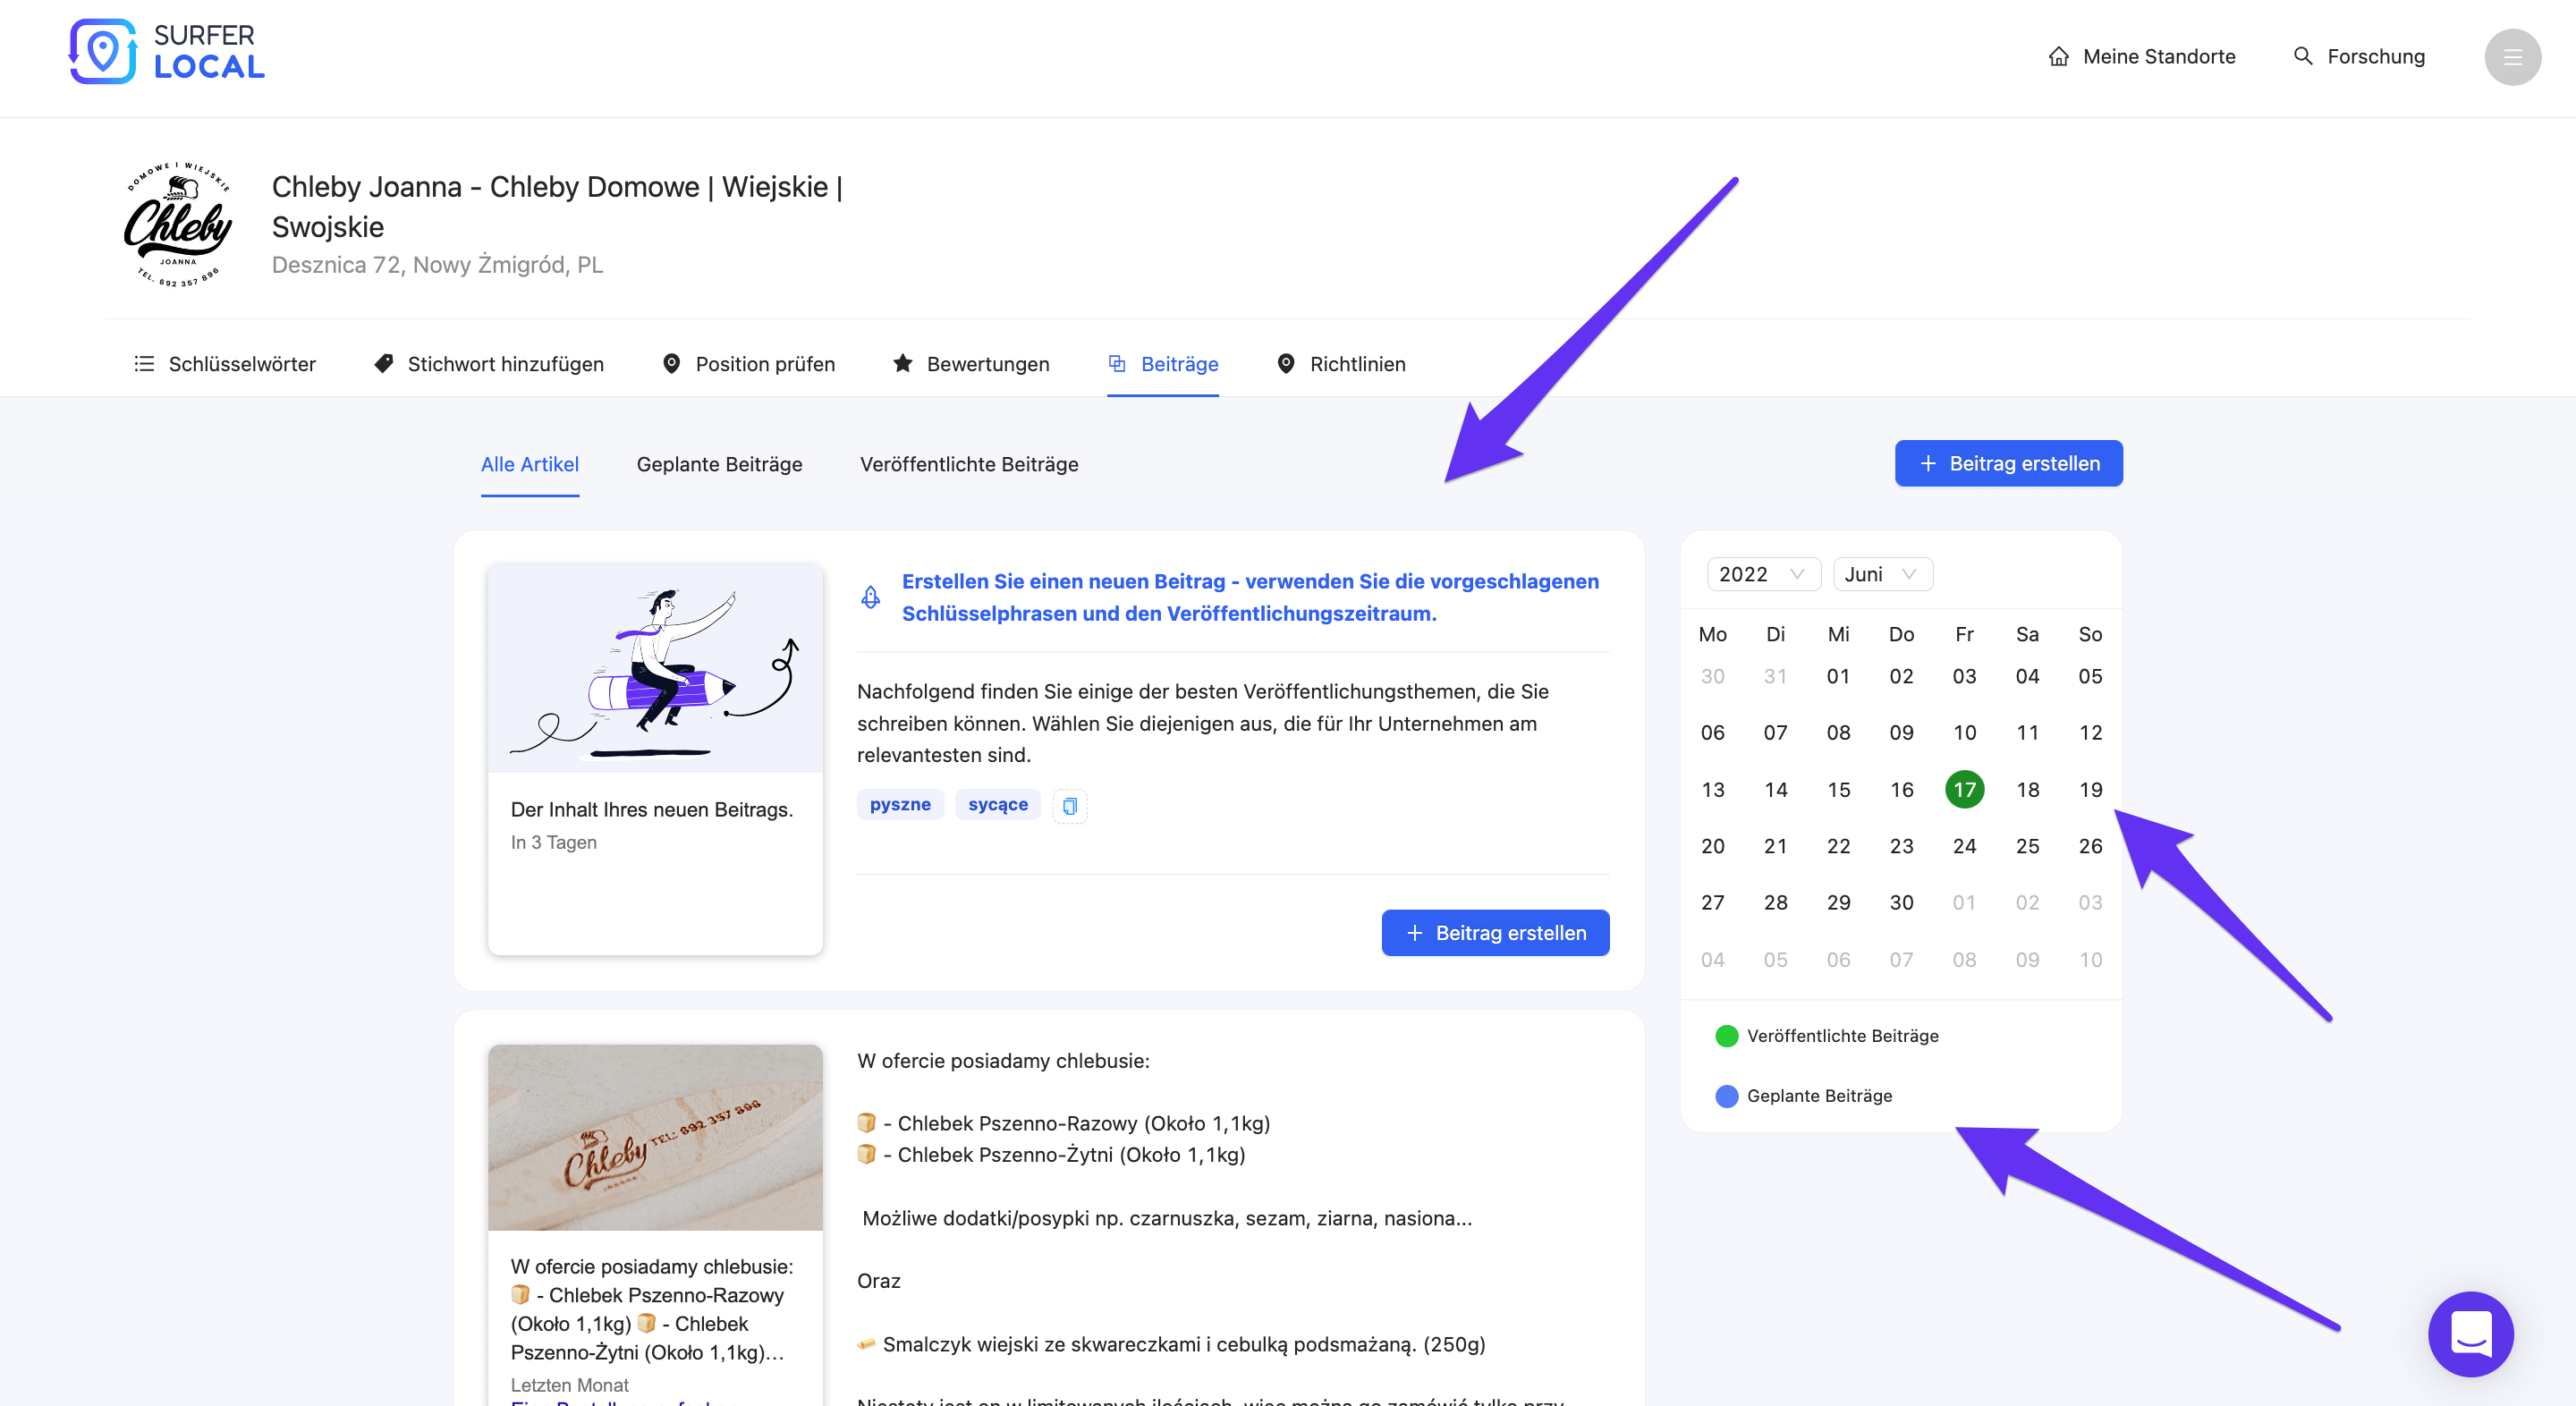The image size is (2576, 1406).
Task: Switch to Veröffentlichte Beiträge sub-tab
Action: pos(968,464)
